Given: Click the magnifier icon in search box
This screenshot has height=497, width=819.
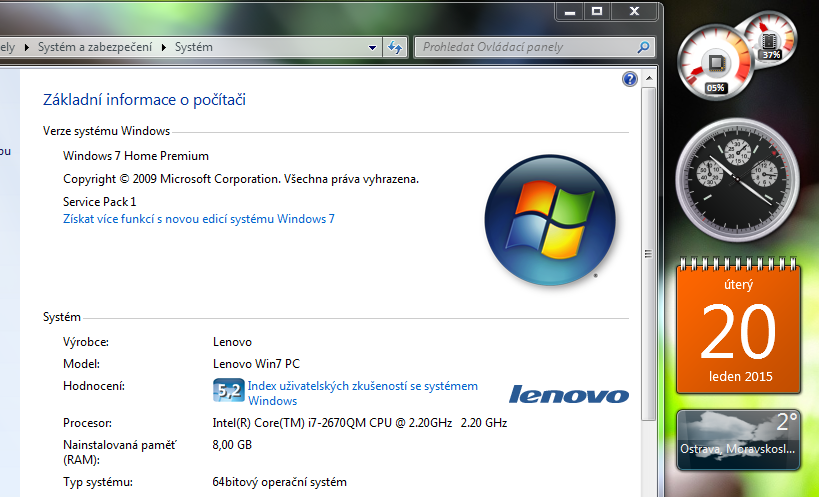Looking at the screenshot, I should coord(644,47).
